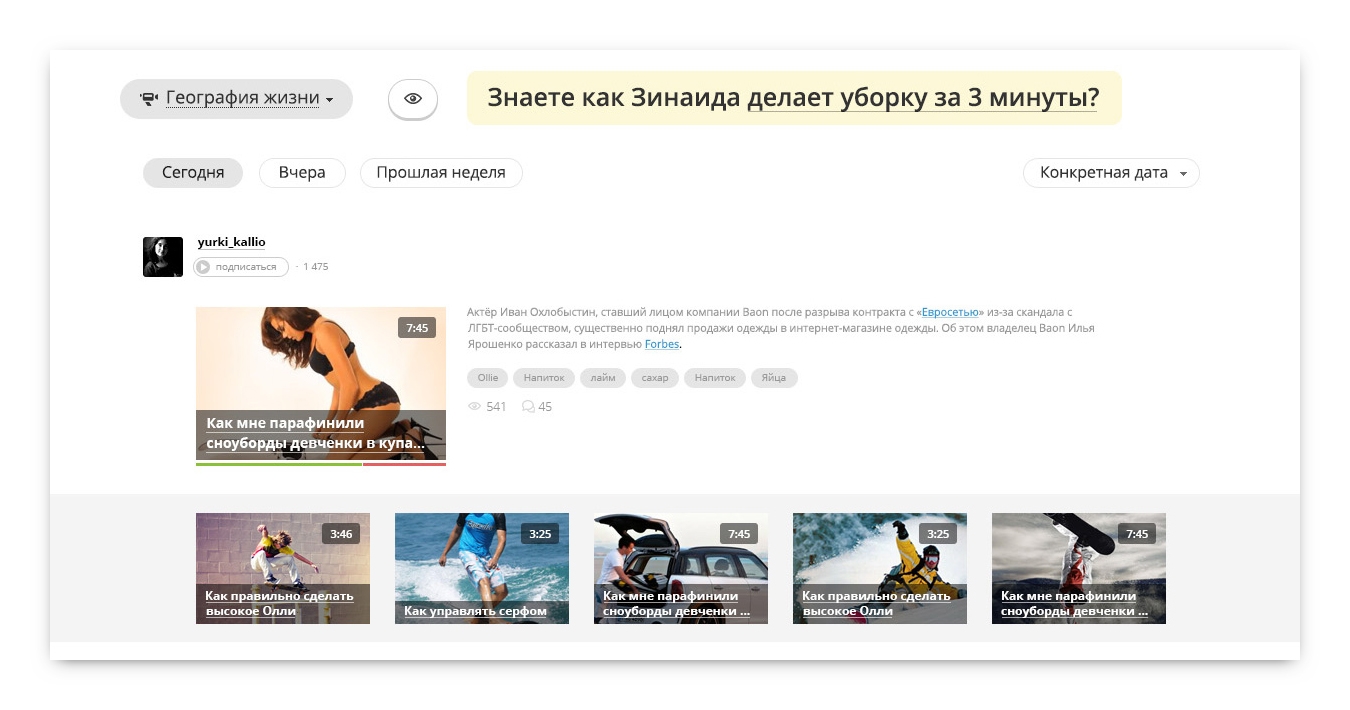Play the main video about парафинили сноуборды

point(321,383)
